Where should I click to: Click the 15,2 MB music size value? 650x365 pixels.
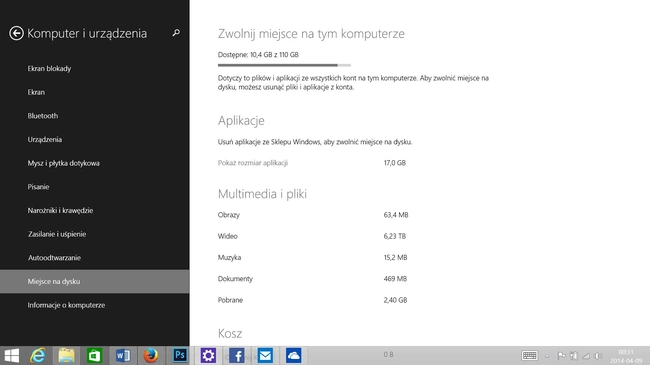[395, 257]
